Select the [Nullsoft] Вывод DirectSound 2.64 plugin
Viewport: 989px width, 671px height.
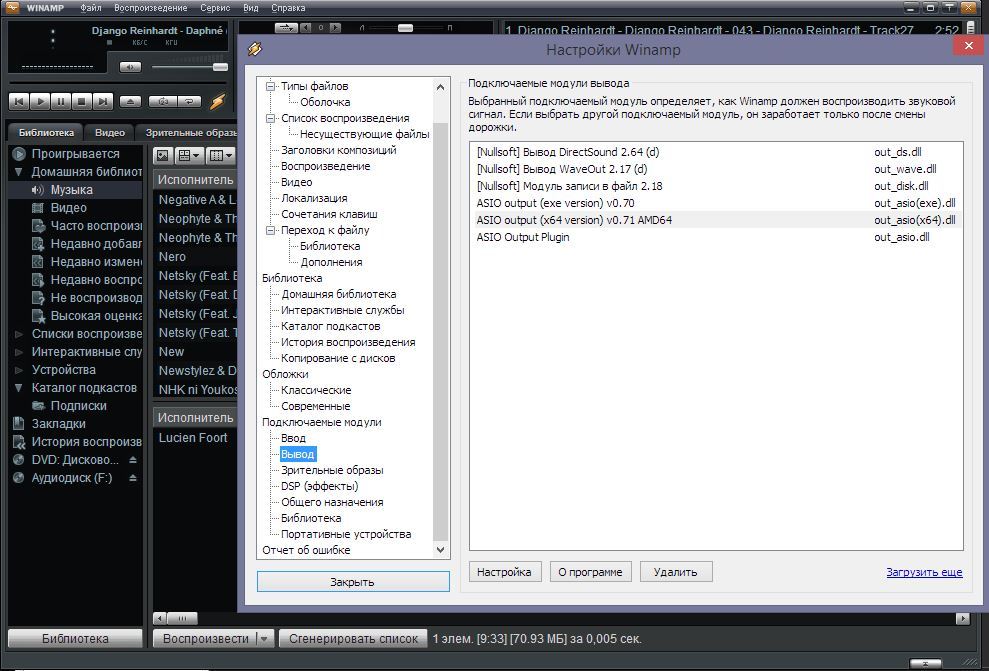coord(716,152)
